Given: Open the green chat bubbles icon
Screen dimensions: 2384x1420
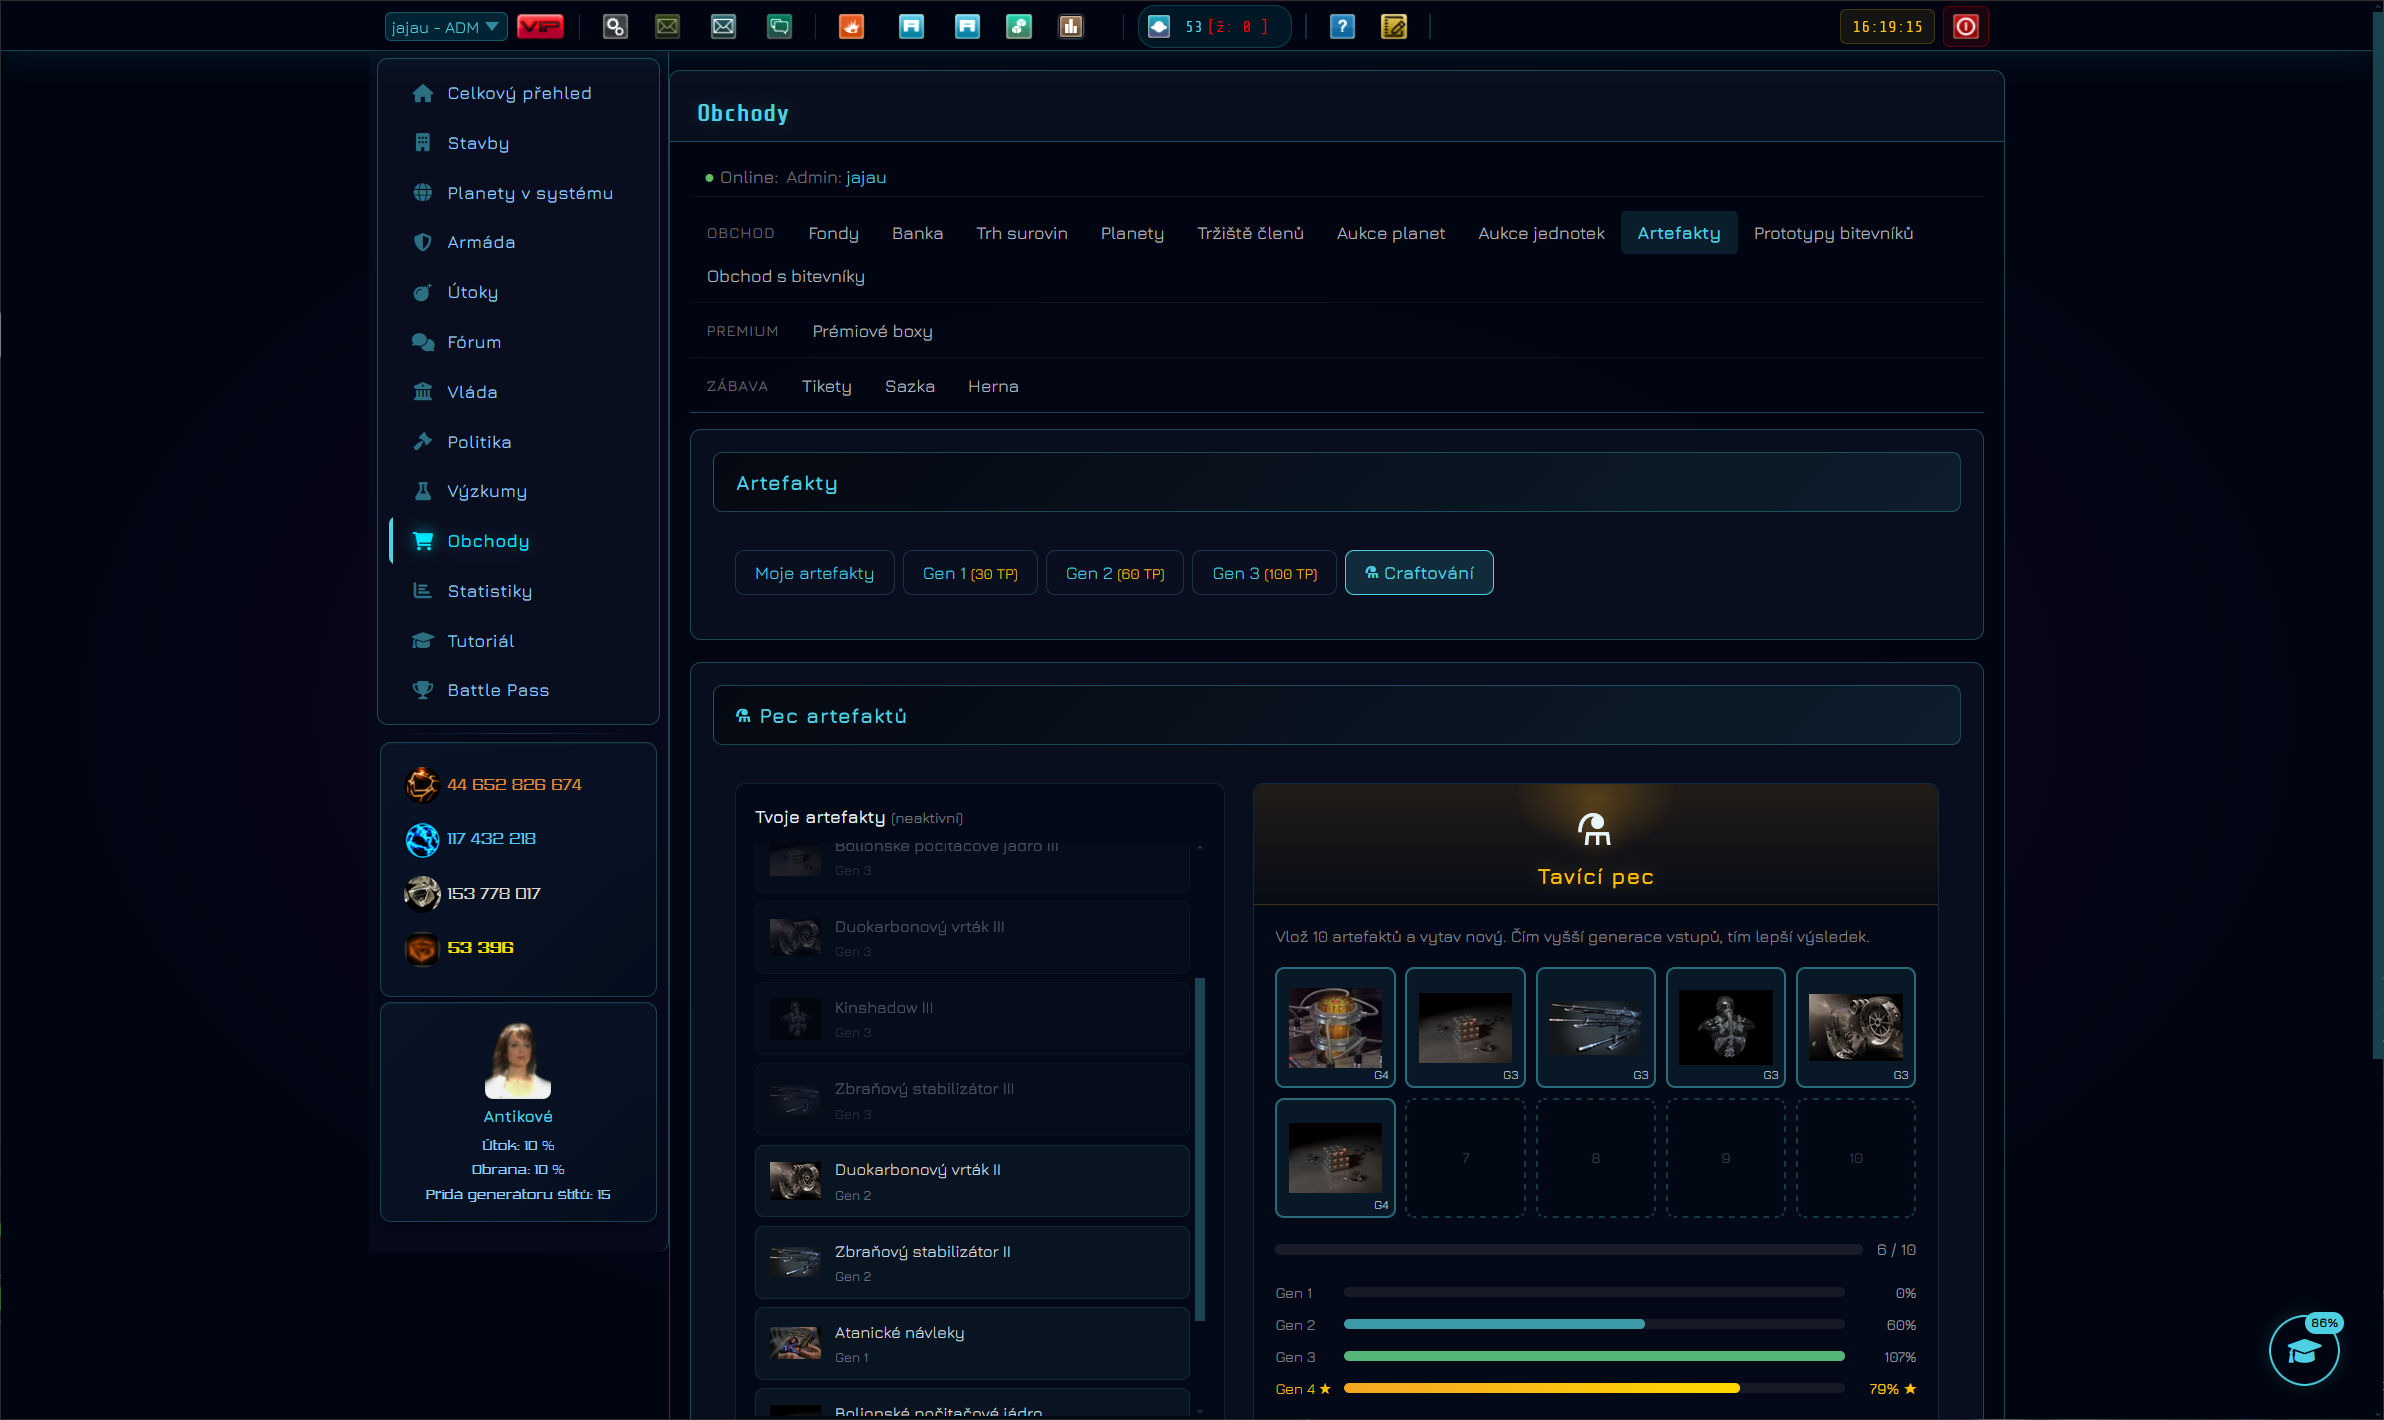Looking at the screenshot, I should point(779,27).
